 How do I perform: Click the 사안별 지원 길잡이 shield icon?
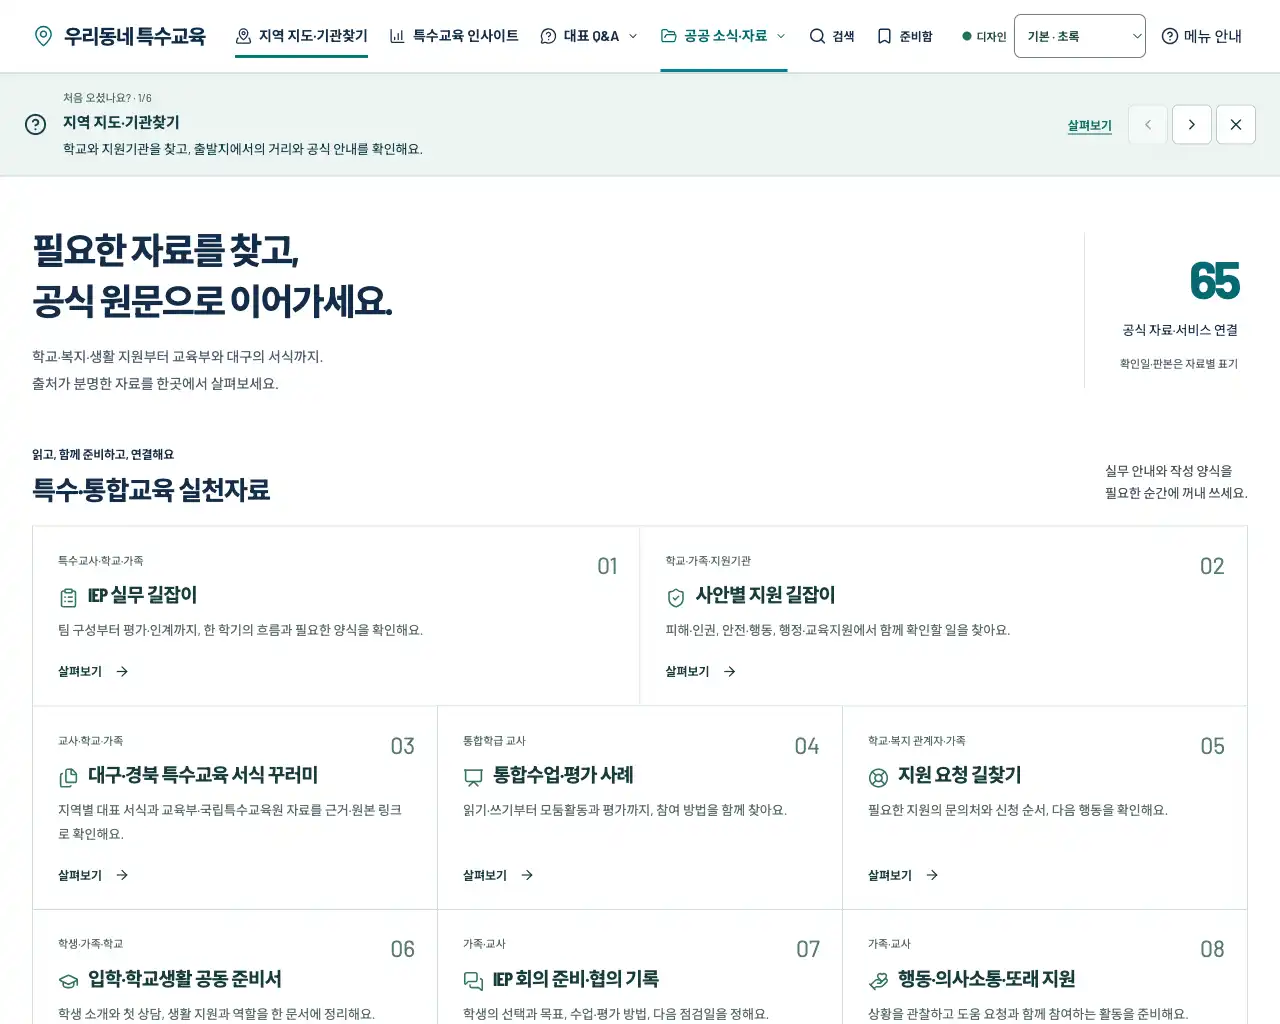click(676, 597)
